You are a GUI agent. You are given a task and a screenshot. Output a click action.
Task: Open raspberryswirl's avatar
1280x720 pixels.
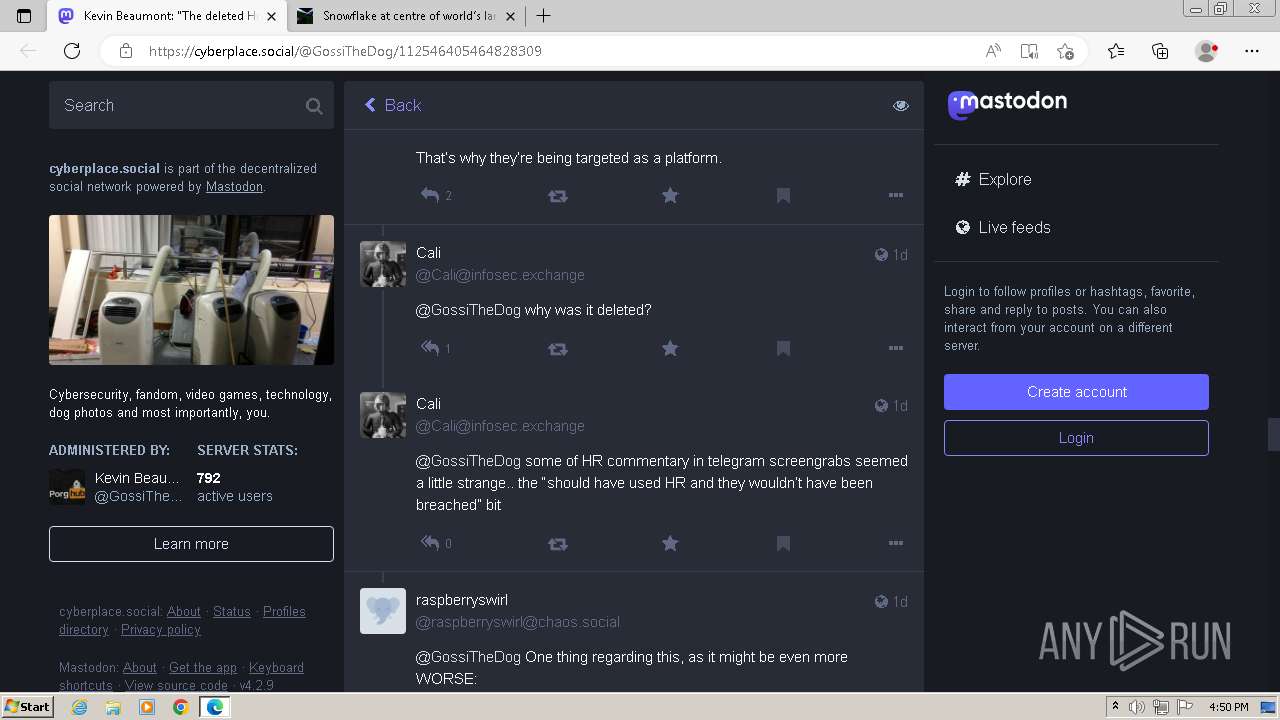coord(383,611)
